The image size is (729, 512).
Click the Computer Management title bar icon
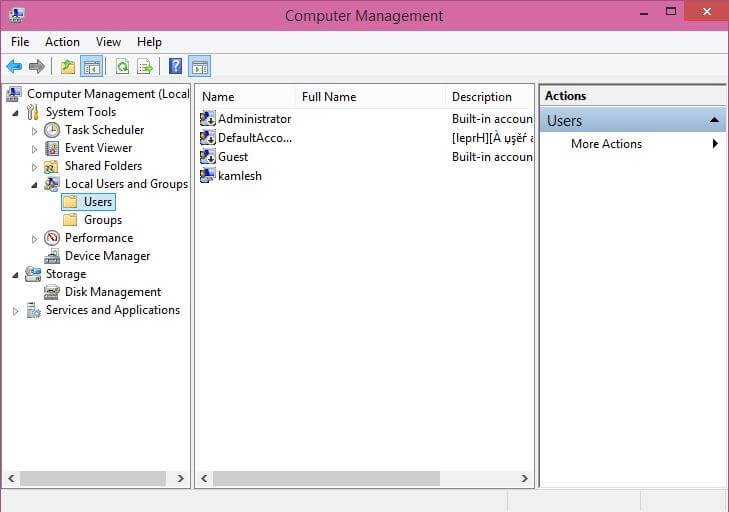point(16,15)
